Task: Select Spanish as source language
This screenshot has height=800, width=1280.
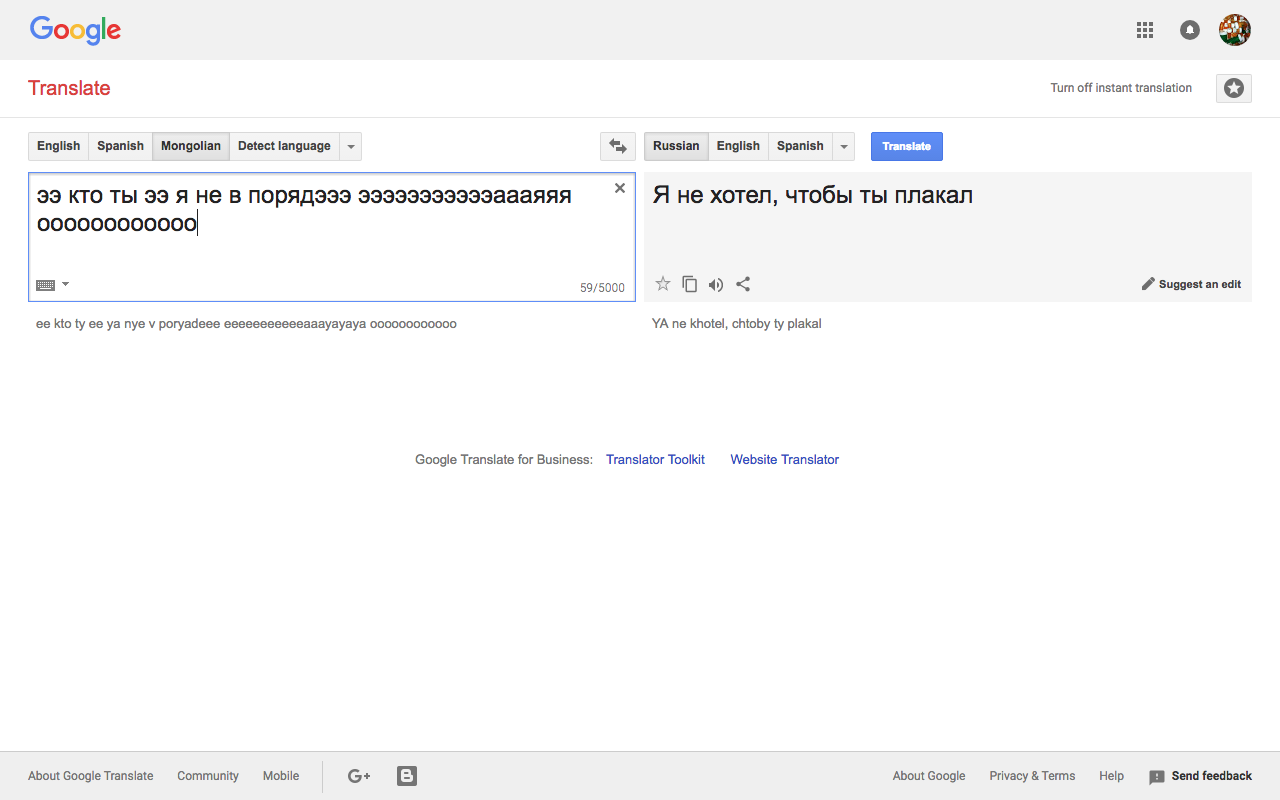Action: point(121,146)
